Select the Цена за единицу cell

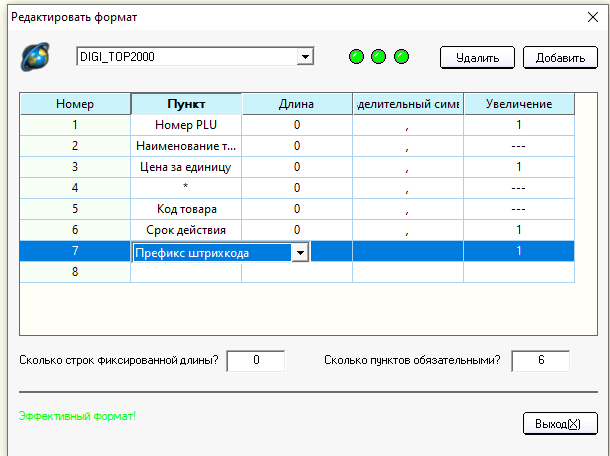pyautogui.click(x=186, y=167)
